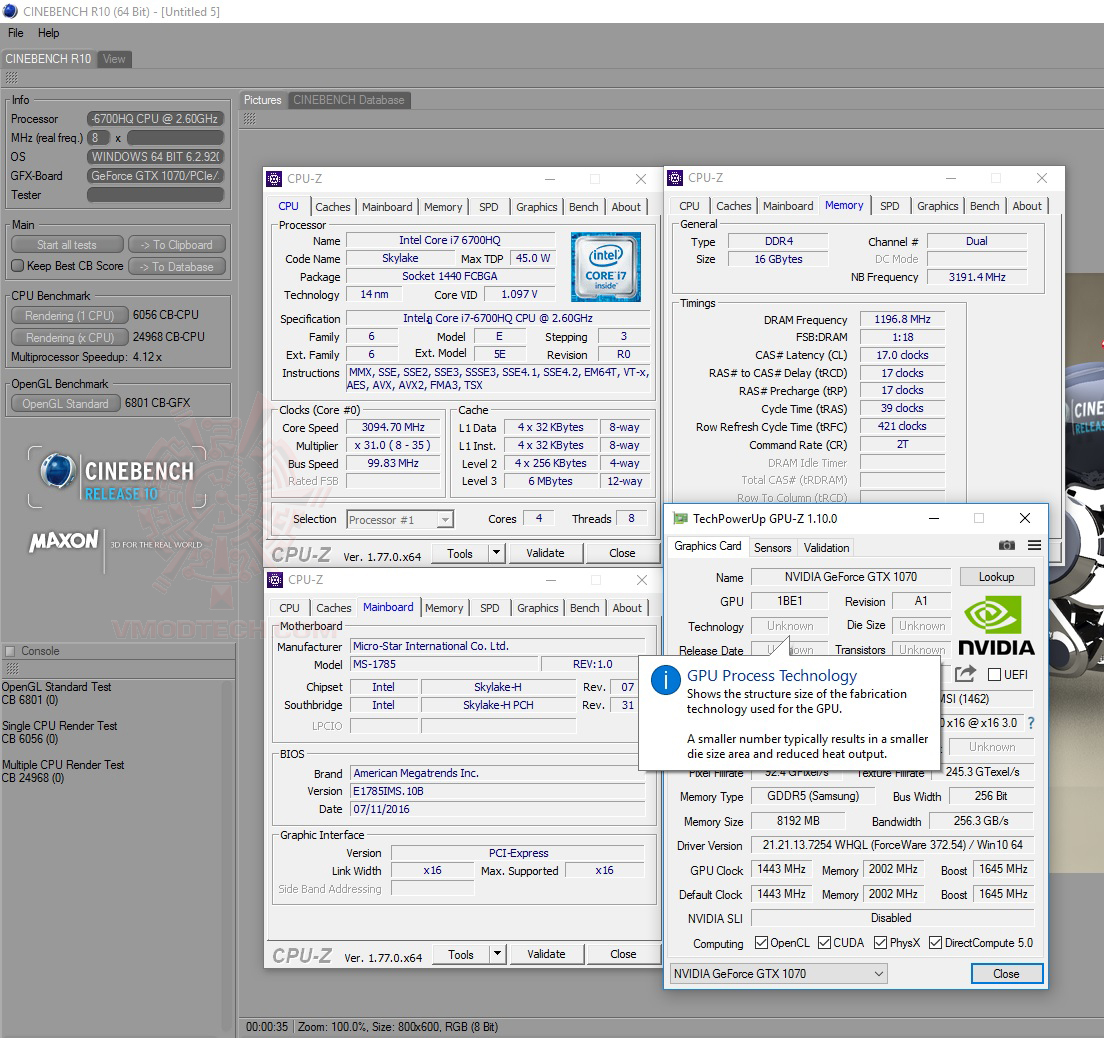Click the top-left CPU-Z title bar icon

coord(274,179)
